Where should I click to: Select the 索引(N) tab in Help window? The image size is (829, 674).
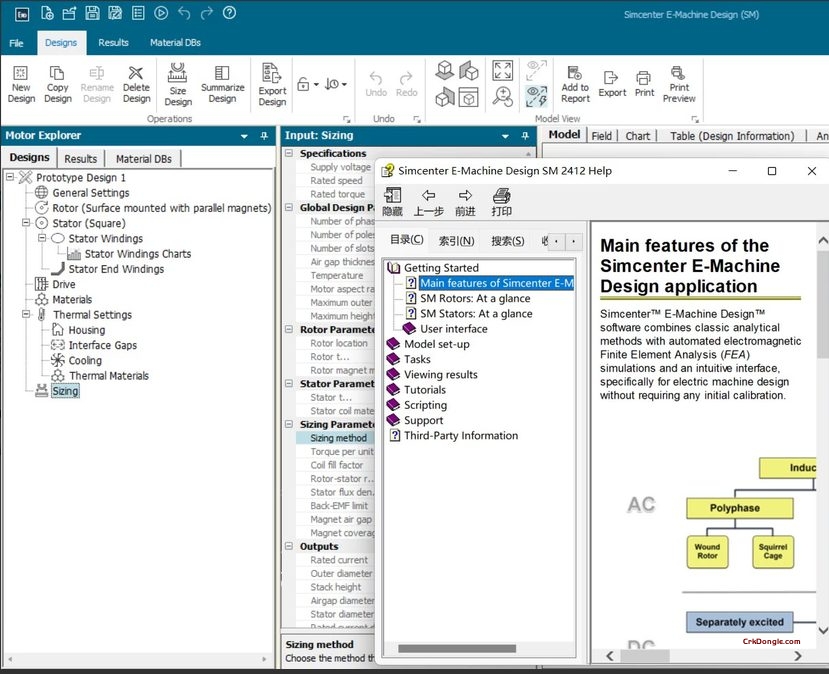(x=456, y=241)
